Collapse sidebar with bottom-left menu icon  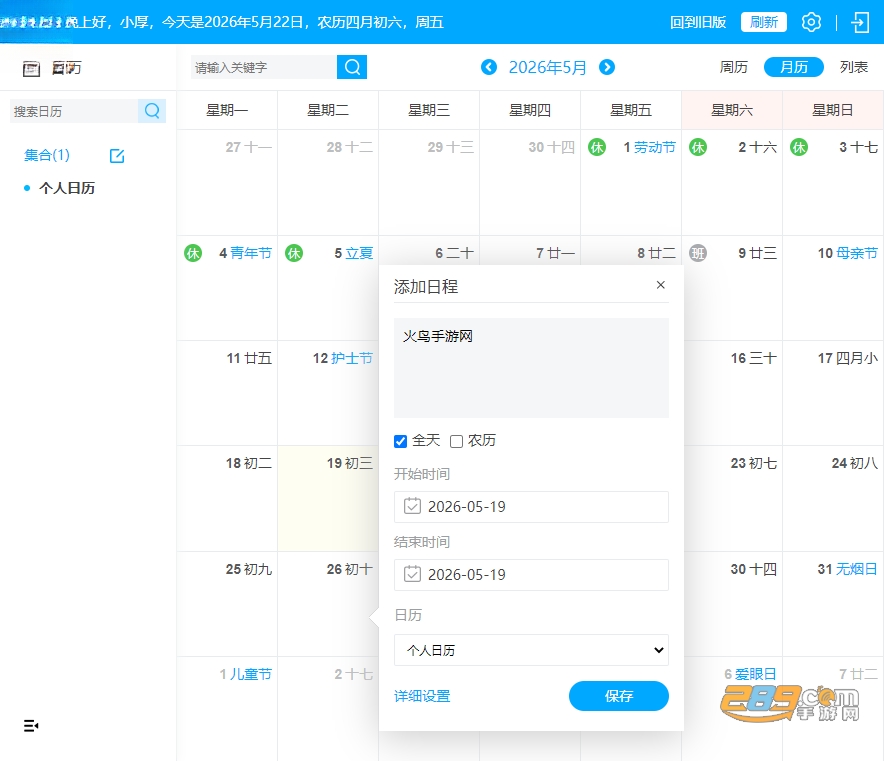tap(31, 725)
